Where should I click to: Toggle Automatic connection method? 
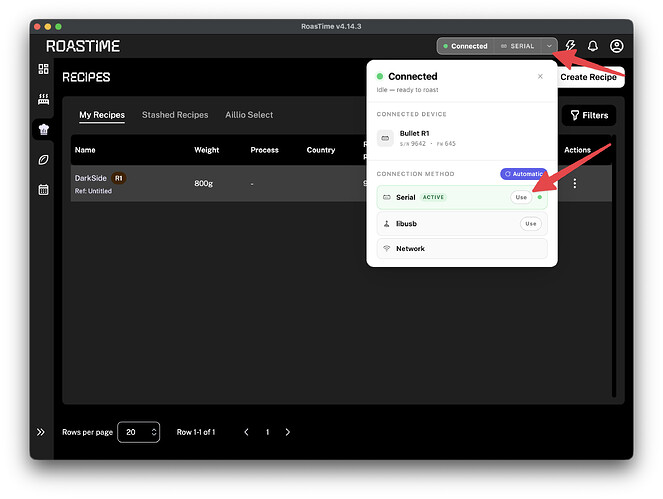pyautogui.click(x=523, y=174)
